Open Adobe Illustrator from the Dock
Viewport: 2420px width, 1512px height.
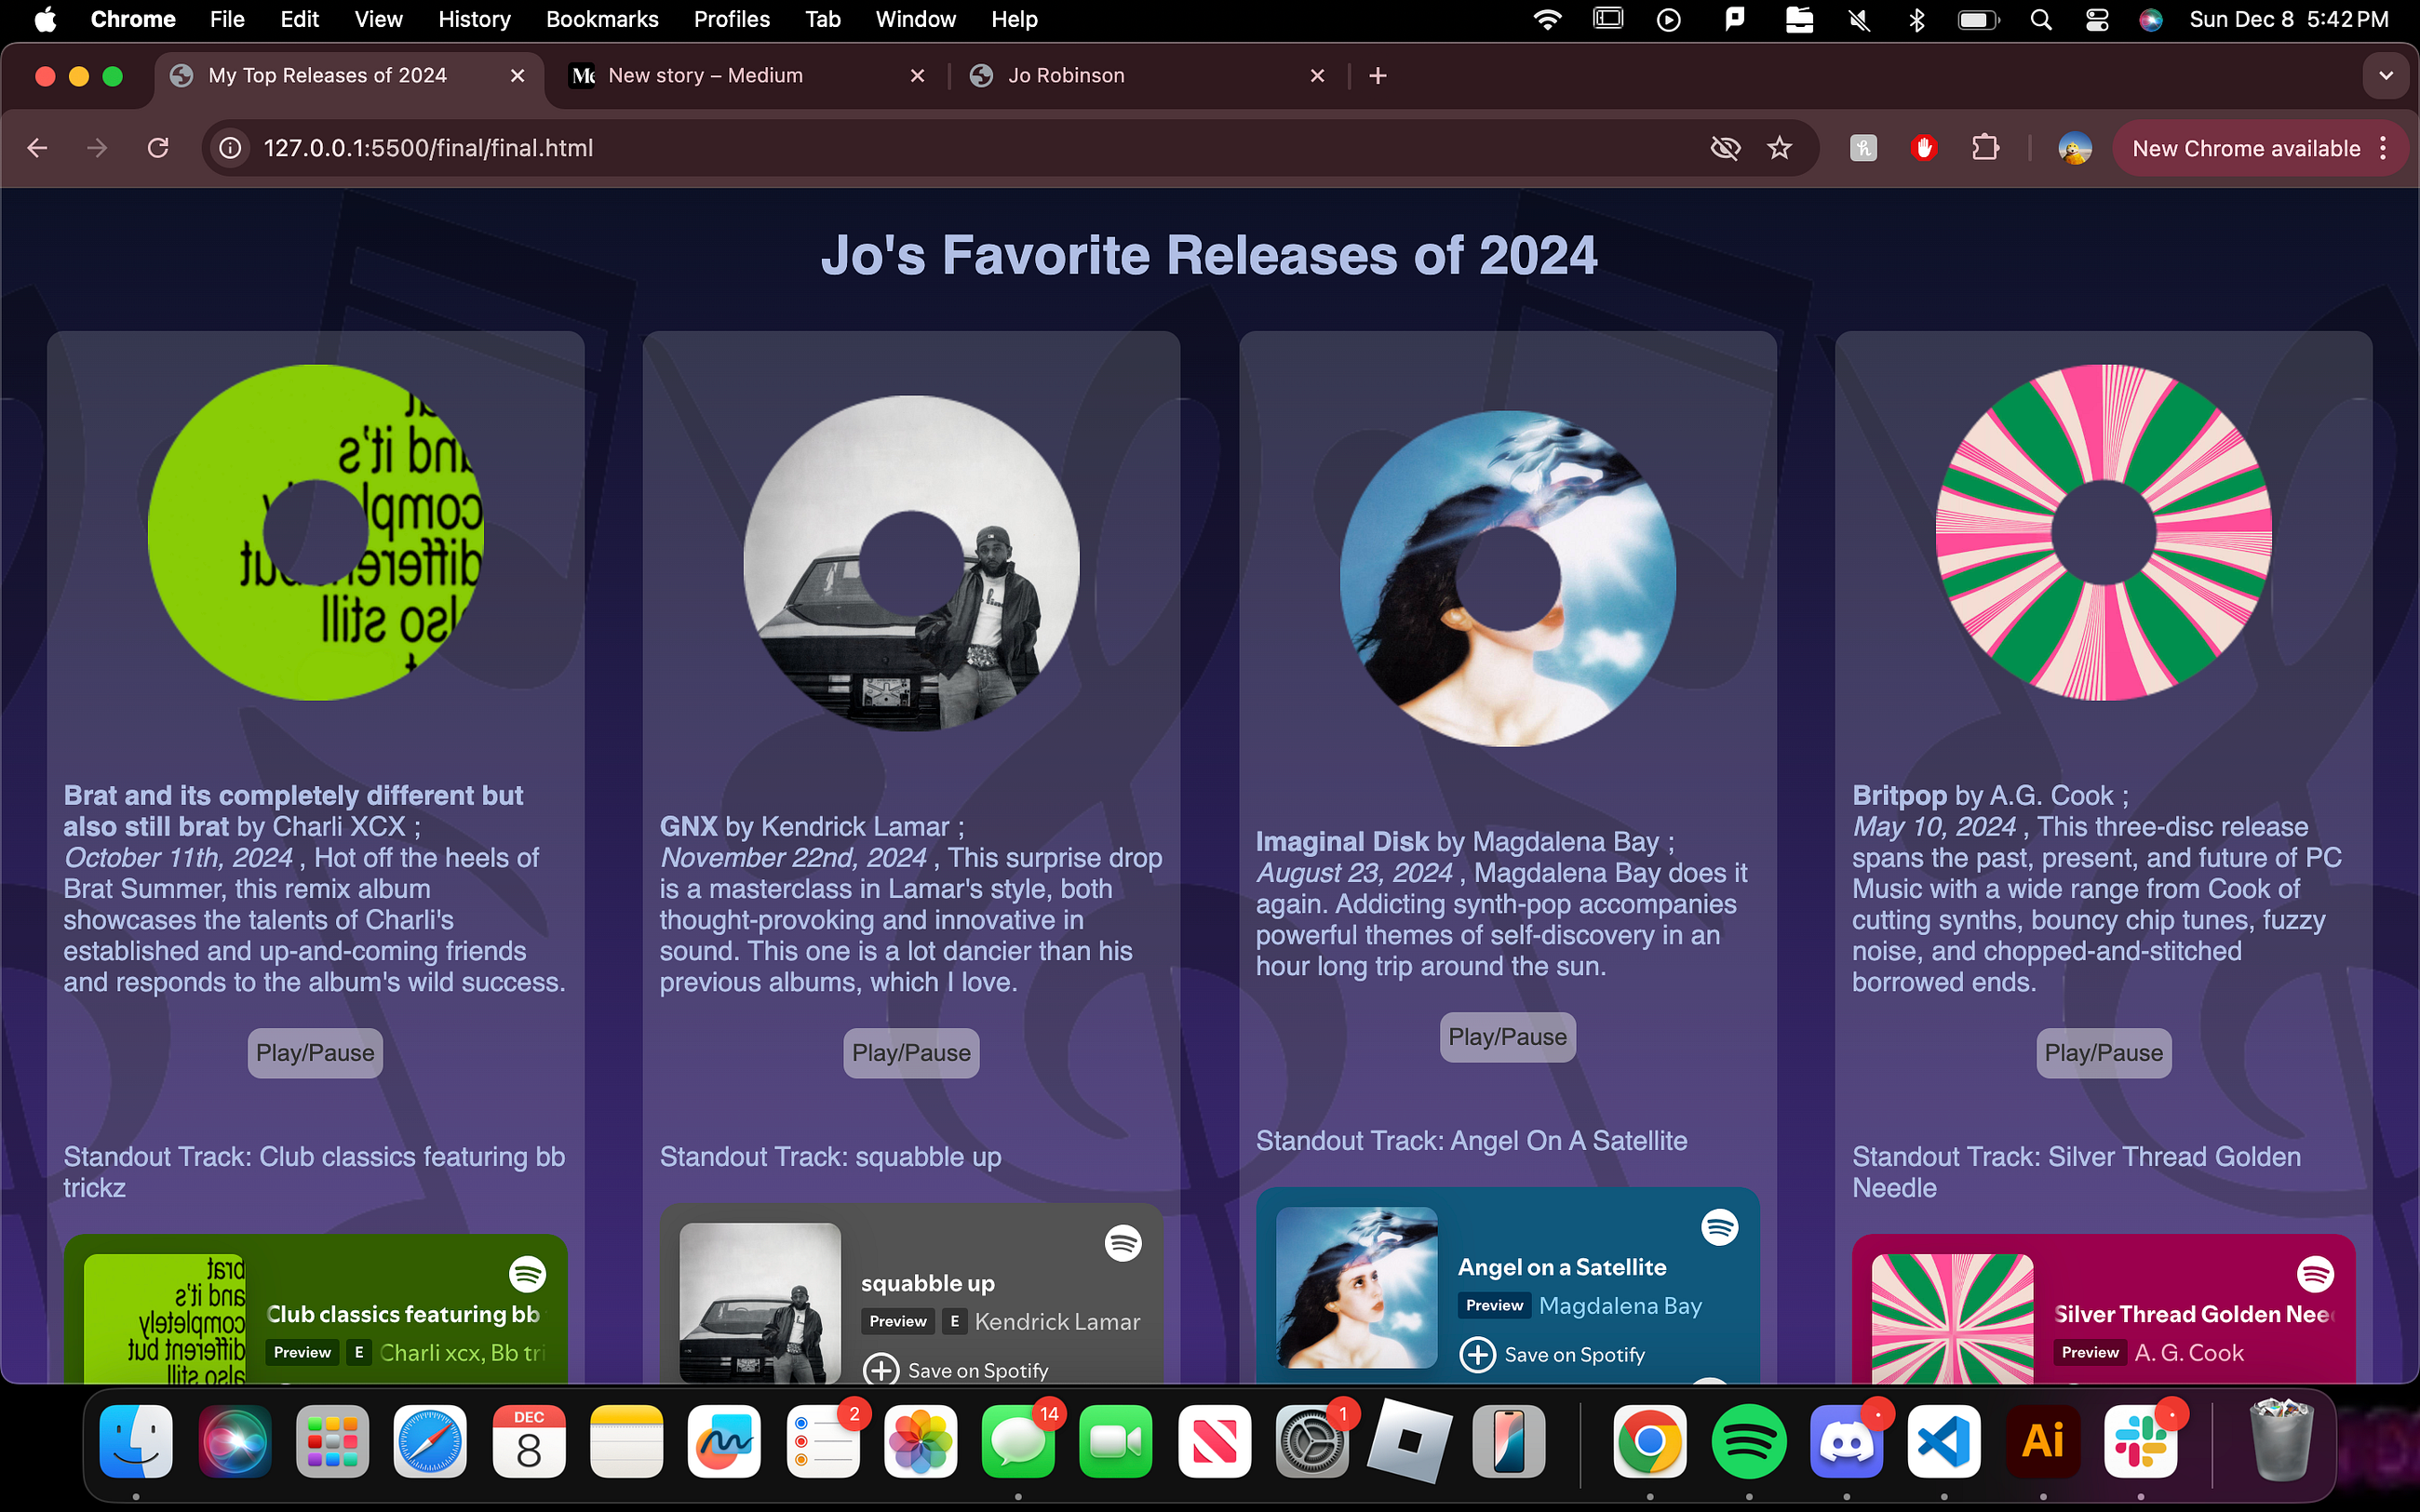coord(2042,1441)
